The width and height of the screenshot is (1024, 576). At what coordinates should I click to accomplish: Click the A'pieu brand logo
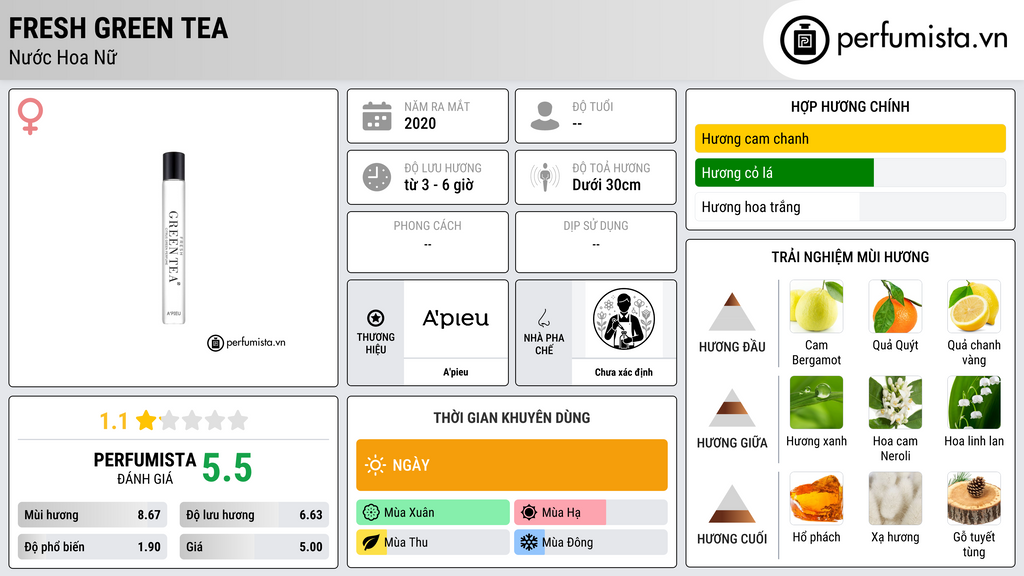(x=456, y=319)
